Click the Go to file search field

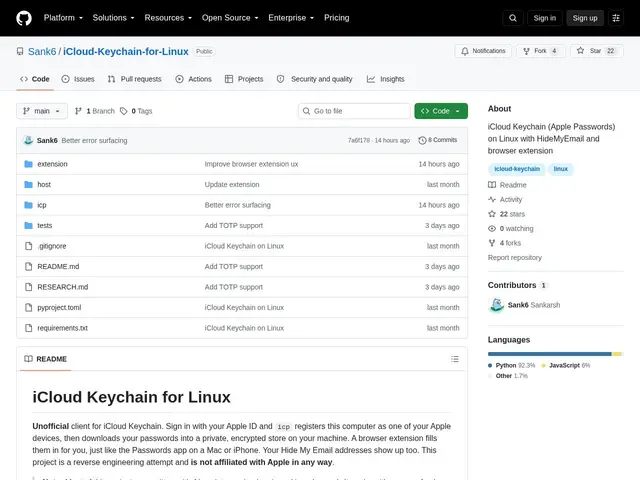click(354, 111)
